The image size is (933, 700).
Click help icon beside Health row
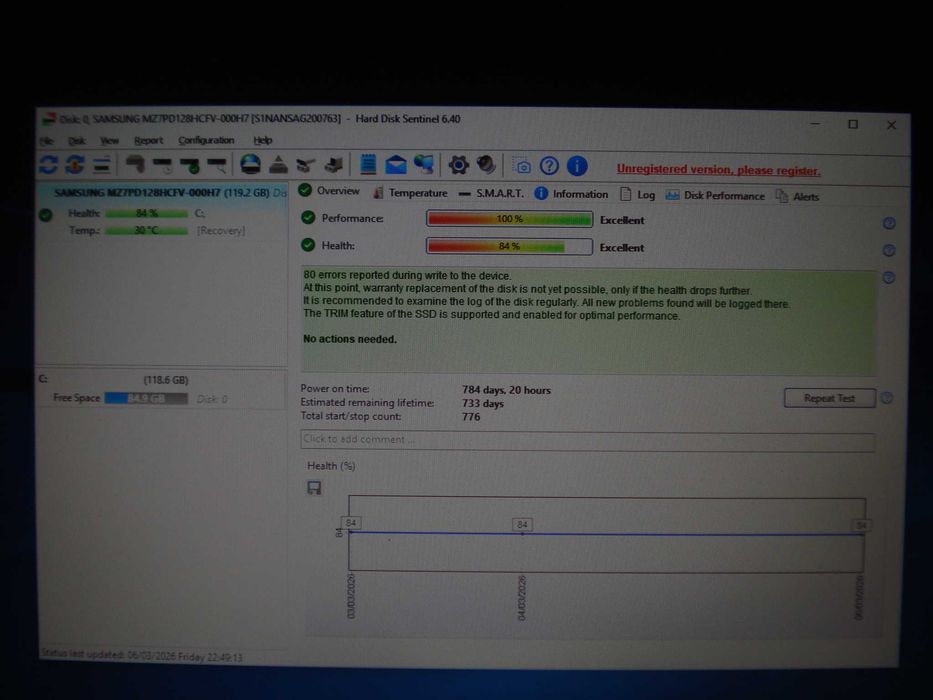click(889, 251)
